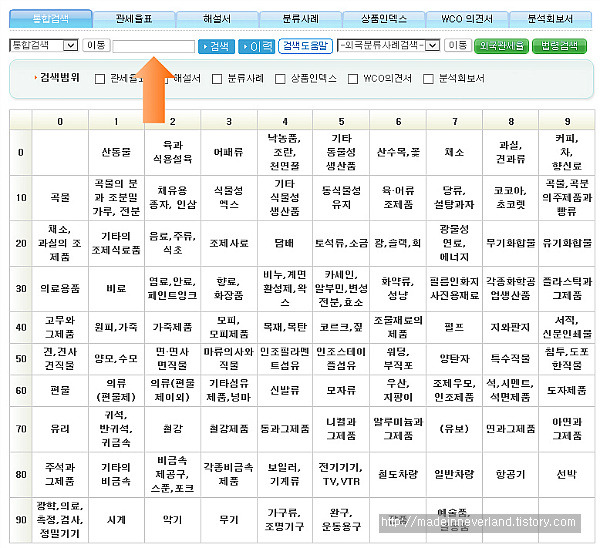Expand the 통합검색 search type dropdown
Viewport: 600px width, 548px height.
coord(44,46)
